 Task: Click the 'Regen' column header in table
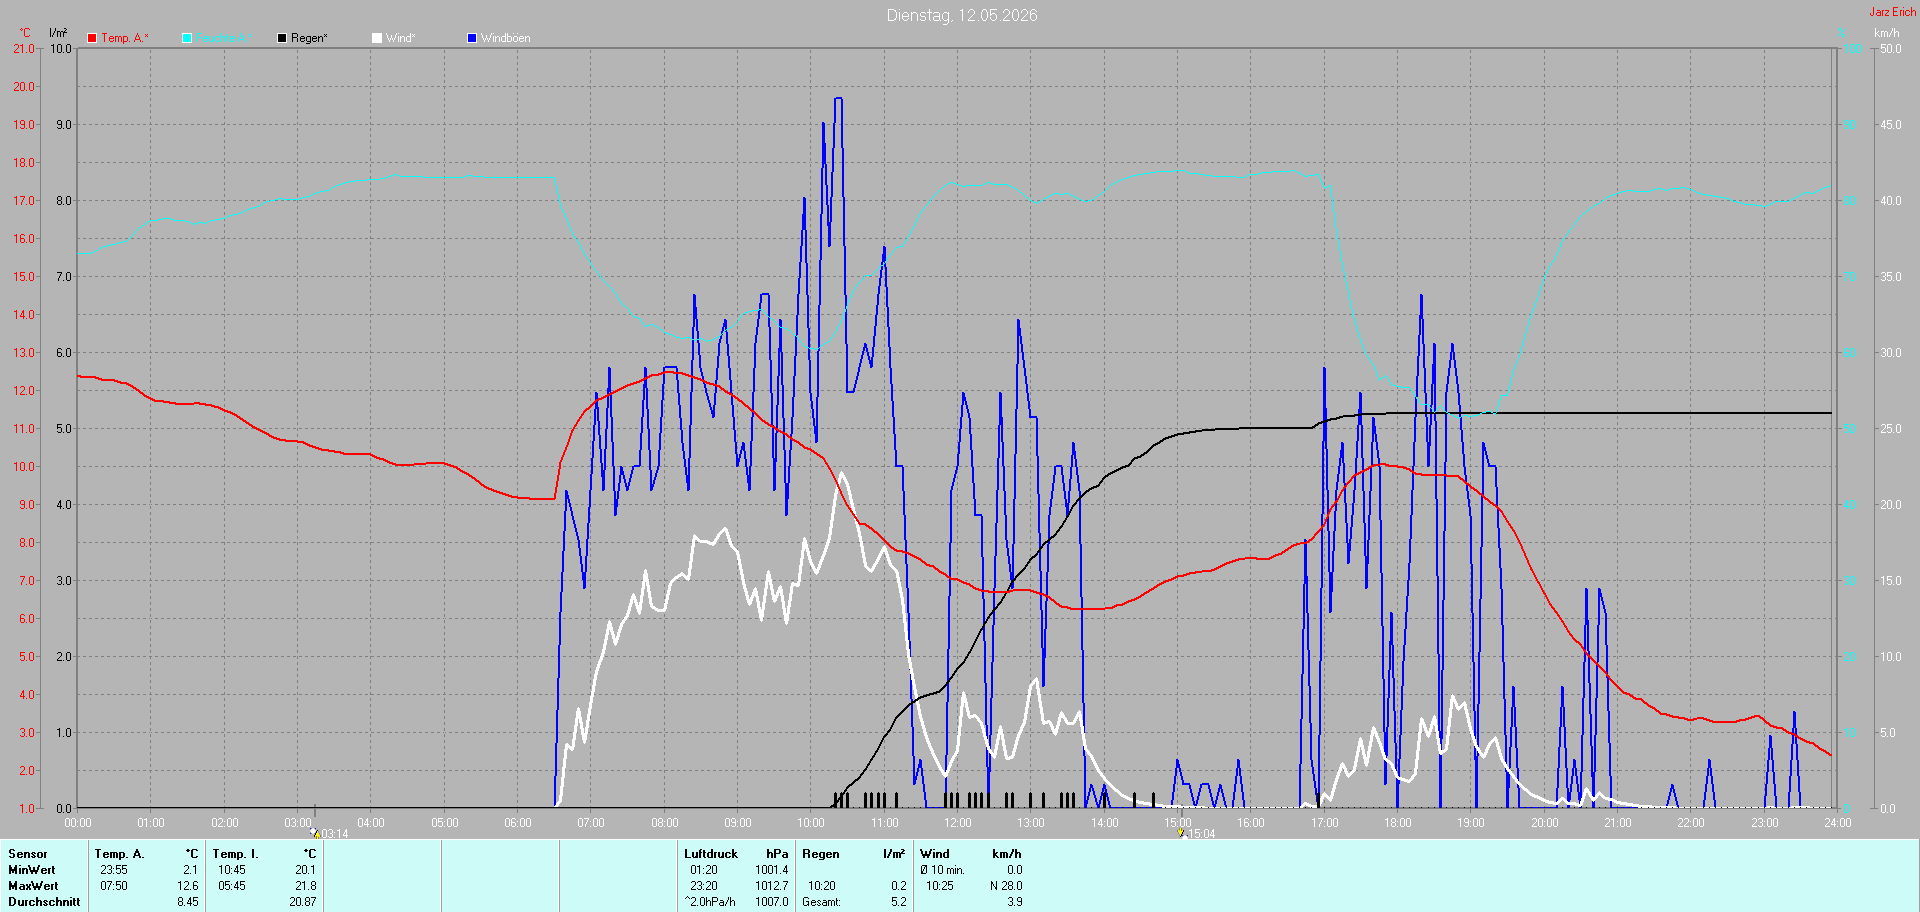tap(821, 854)
